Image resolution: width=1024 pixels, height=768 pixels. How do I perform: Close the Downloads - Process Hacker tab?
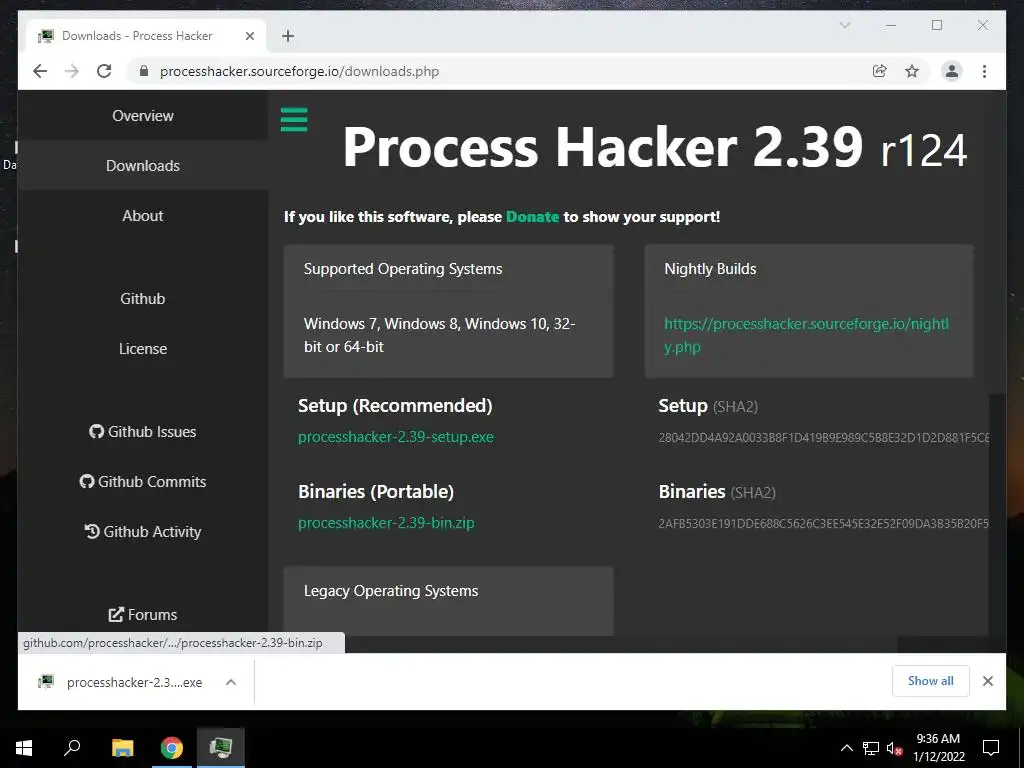click(x=249, y=36)
